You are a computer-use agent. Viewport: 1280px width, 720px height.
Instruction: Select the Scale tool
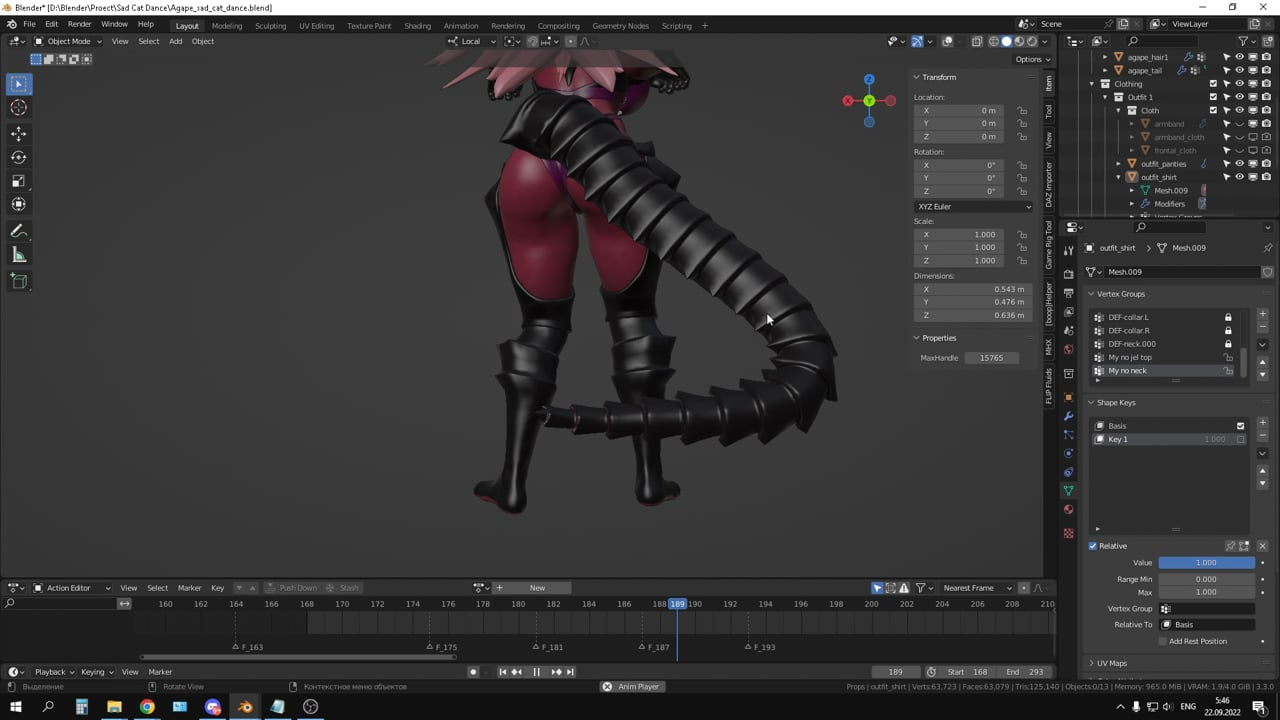point(19,181)
